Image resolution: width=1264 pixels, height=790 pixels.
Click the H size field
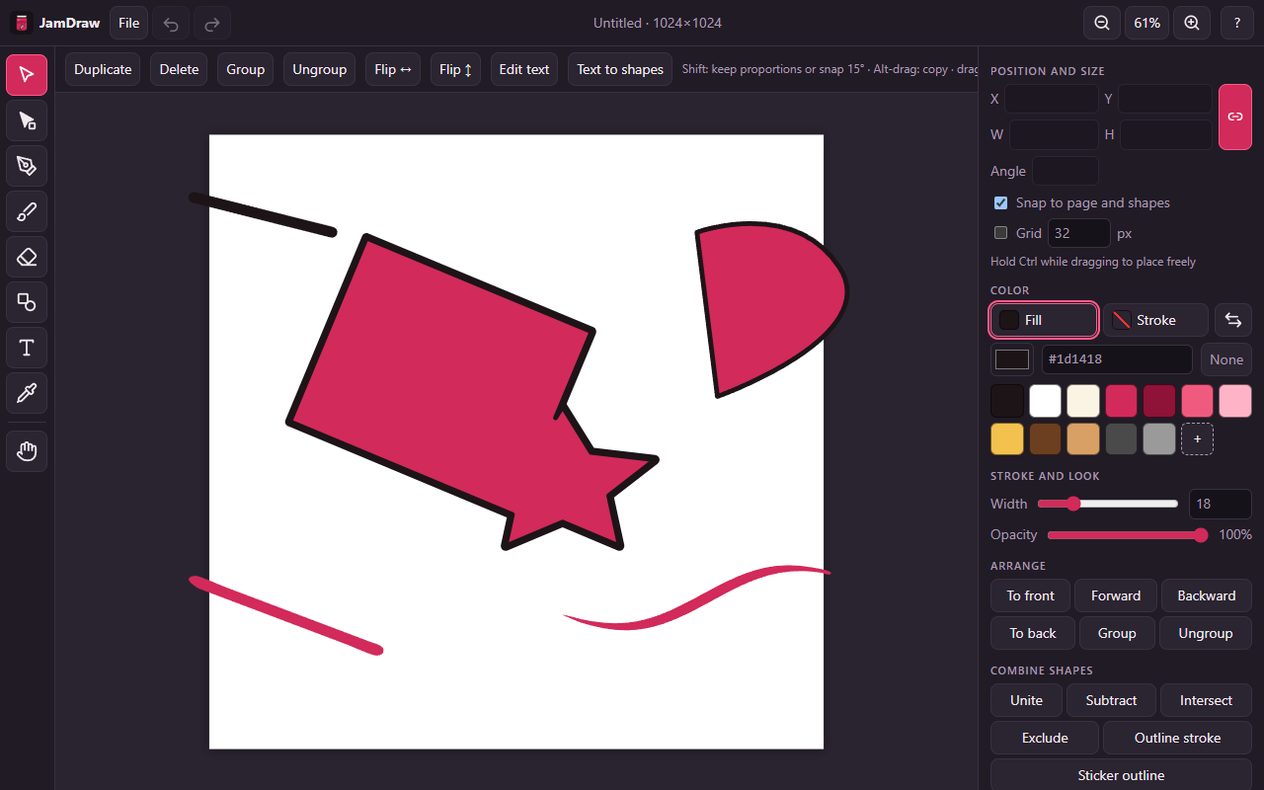click(x=1166, y=134)
